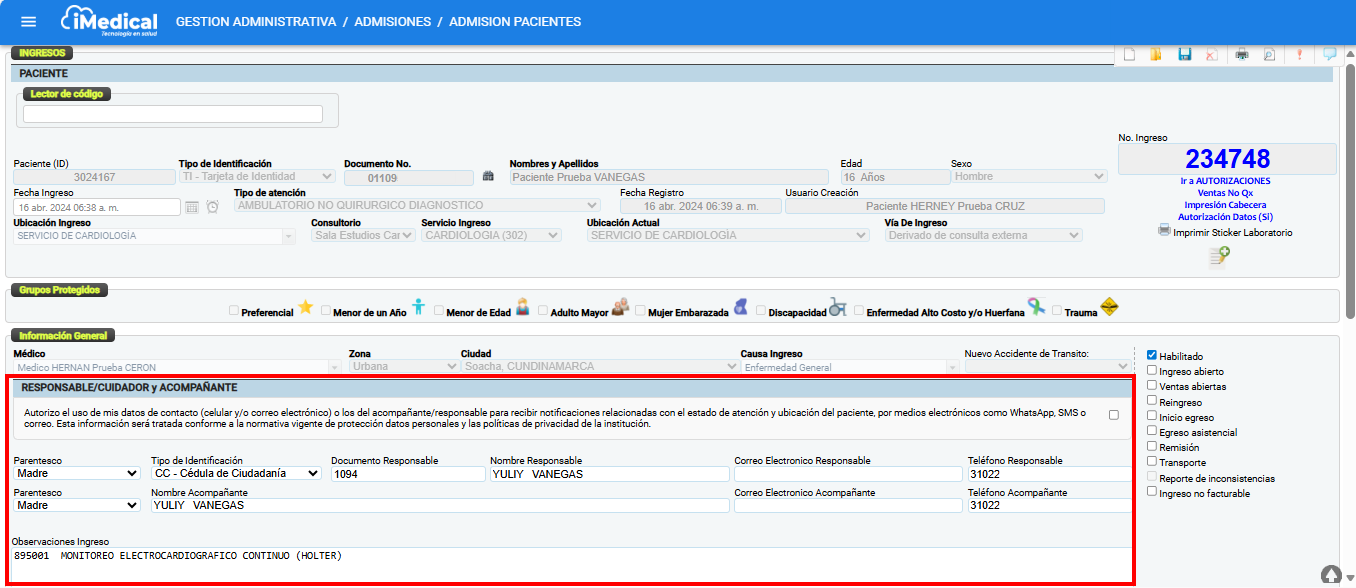Click the red exclamation alert icon
Image resolution: width=1356 pixels, height=588 pixels.
click(1299, 55)
